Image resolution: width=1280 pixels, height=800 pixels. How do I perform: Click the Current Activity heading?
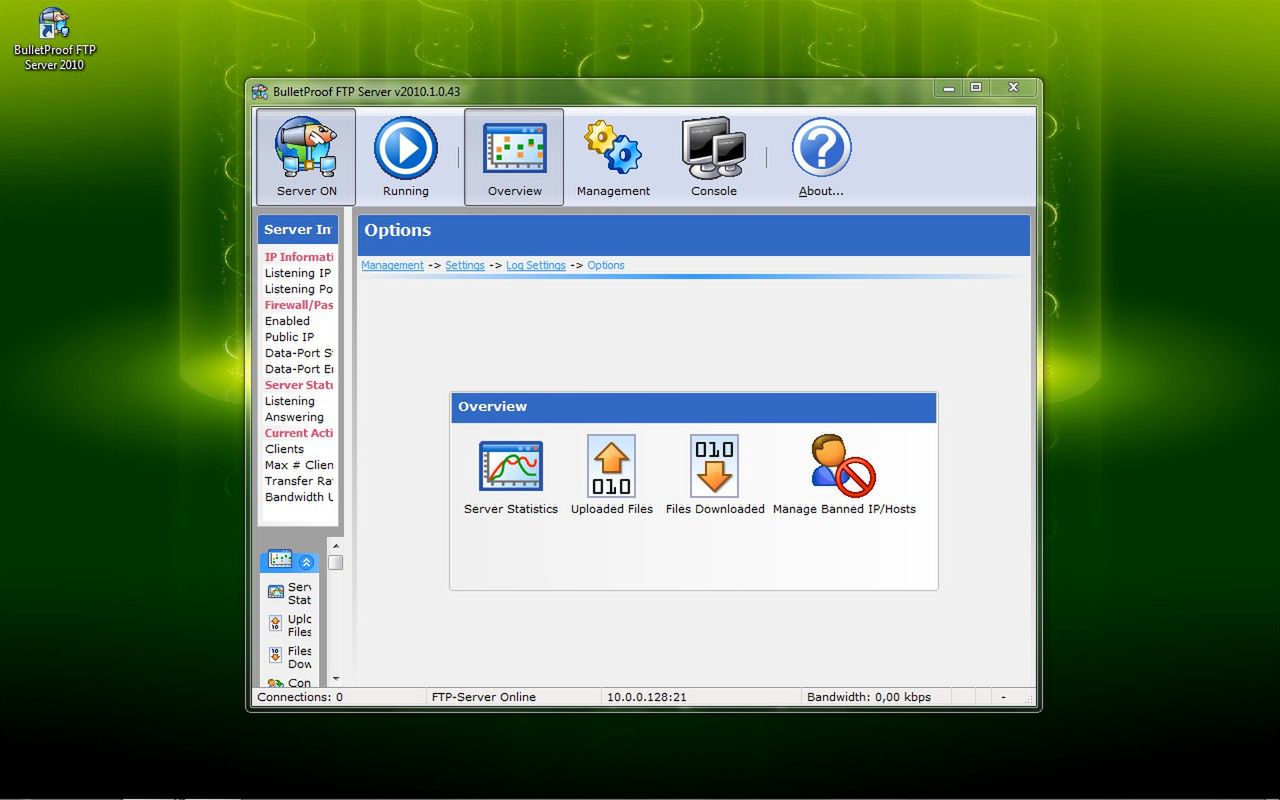(x=299, y=433)
